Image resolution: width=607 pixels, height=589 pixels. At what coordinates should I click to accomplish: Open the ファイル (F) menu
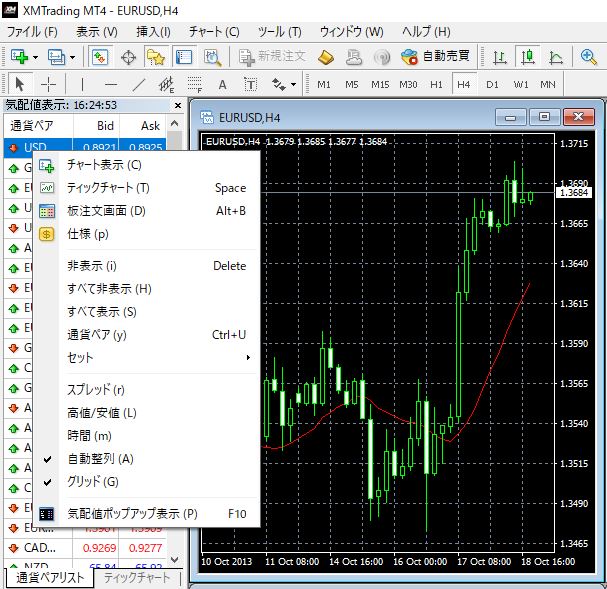[32, 31]
